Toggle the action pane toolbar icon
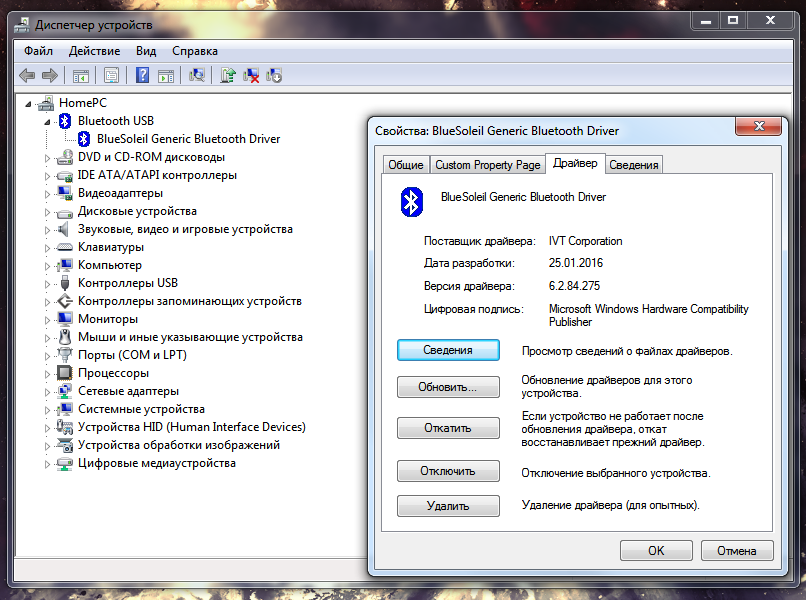This screenshot has height=600, width=806. coord(166,76)
